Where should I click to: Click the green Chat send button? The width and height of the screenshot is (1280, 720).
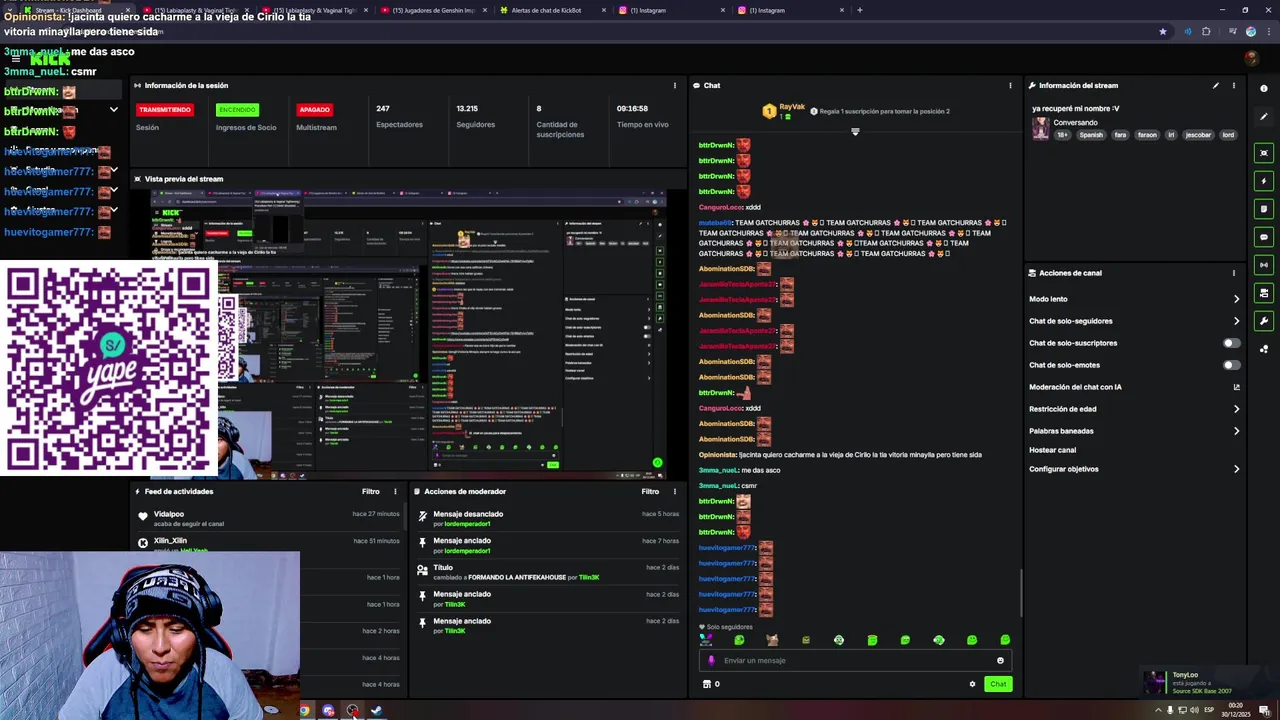[x=998, y=684]
